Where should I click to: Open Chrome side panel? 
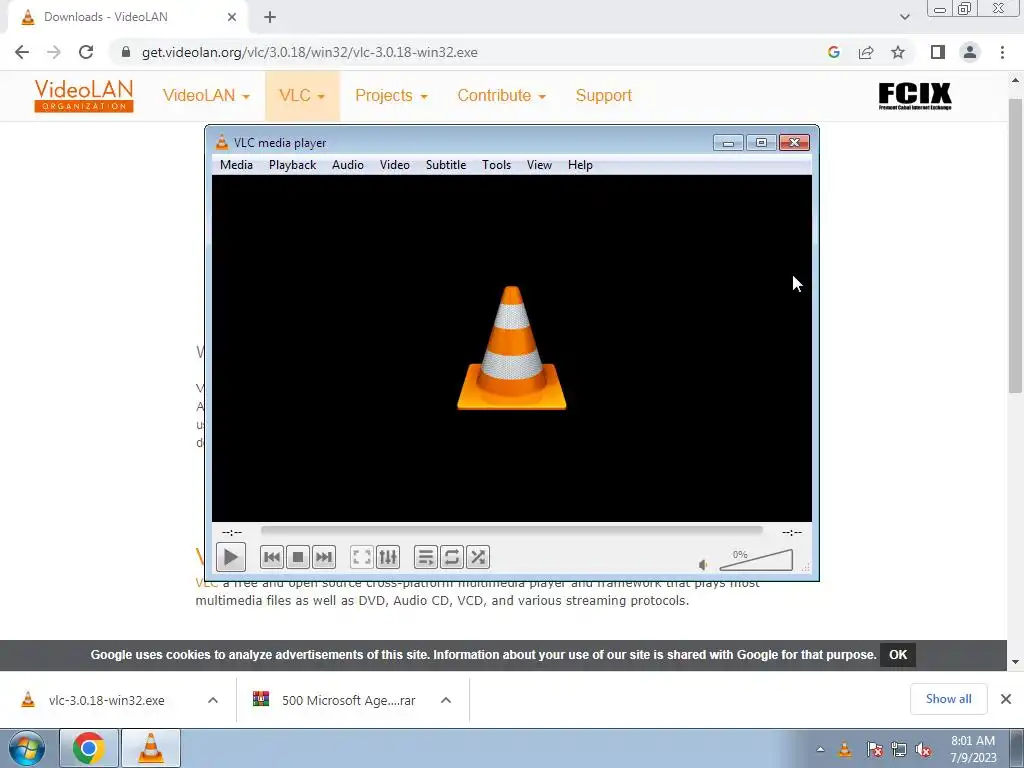tap(938, 52)
